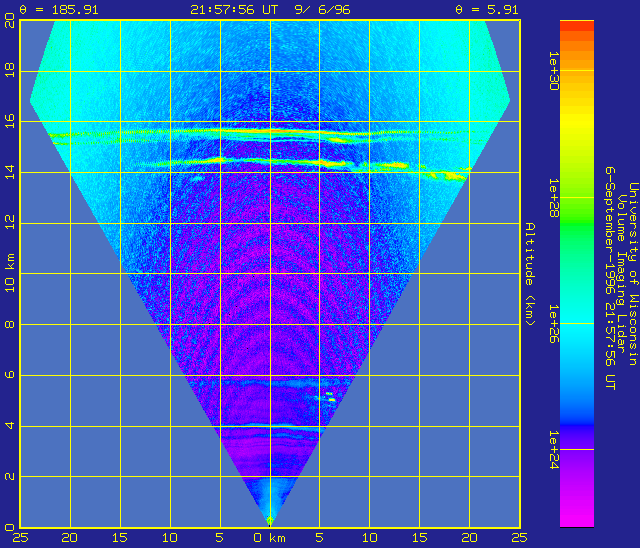Click the "6-September-1996 21:57:56 UT" caption
The width and height of the screenshot is (640, 548).
[610, 278]
